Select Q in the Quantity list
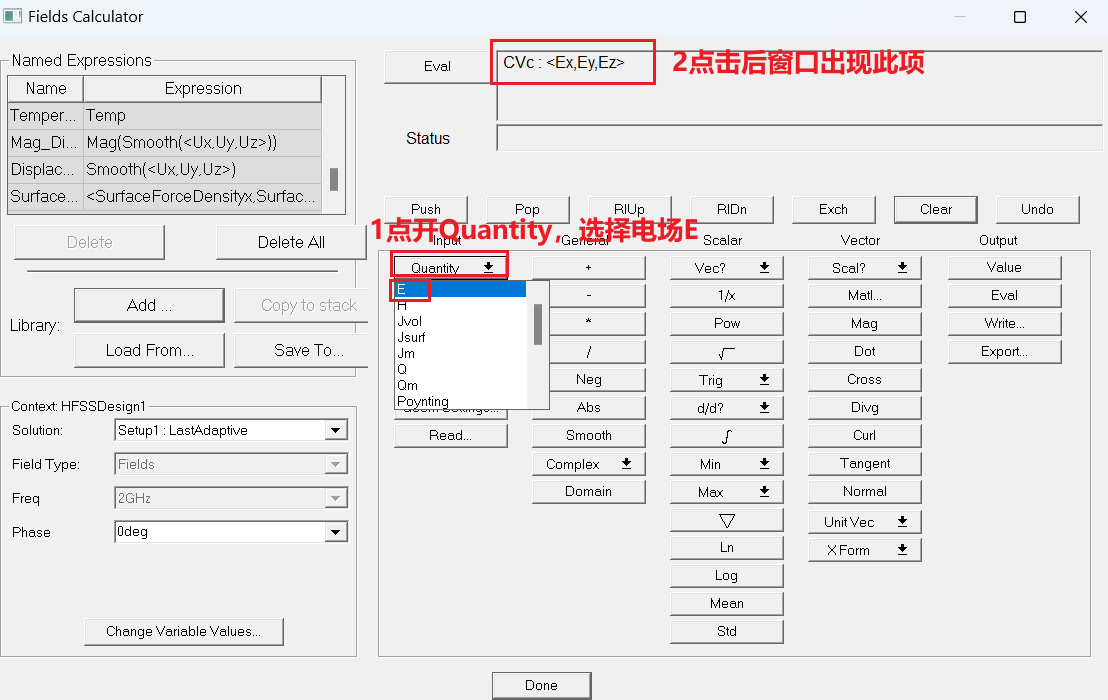1108x700 pixels. 460,369
